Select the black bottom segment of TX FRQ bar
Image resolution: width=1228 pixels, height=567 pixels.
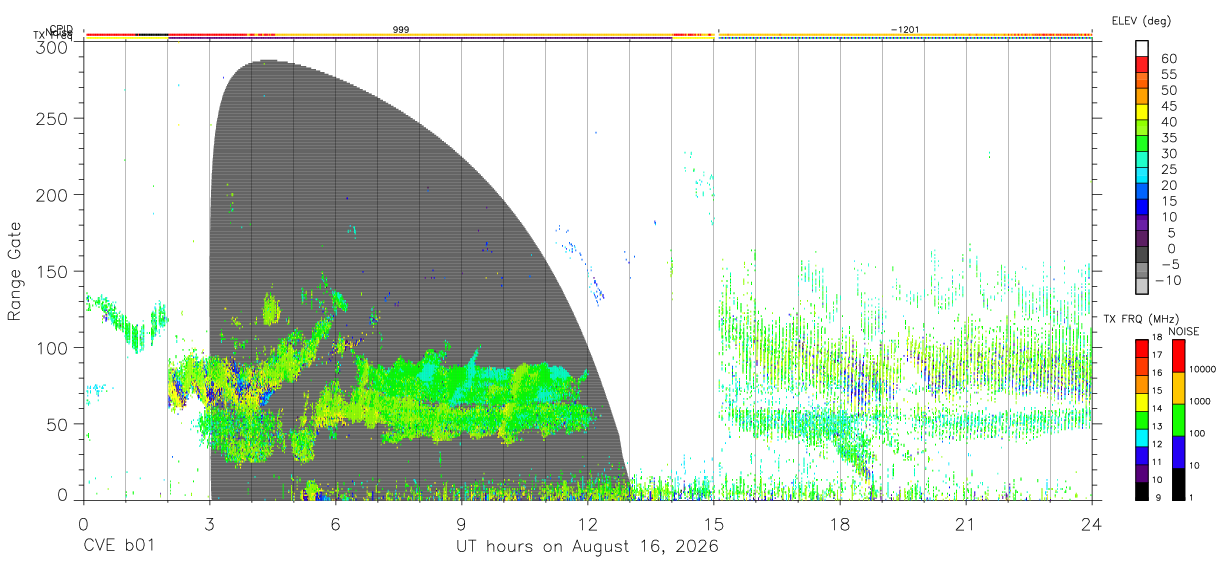click(x=1142, y=491)
